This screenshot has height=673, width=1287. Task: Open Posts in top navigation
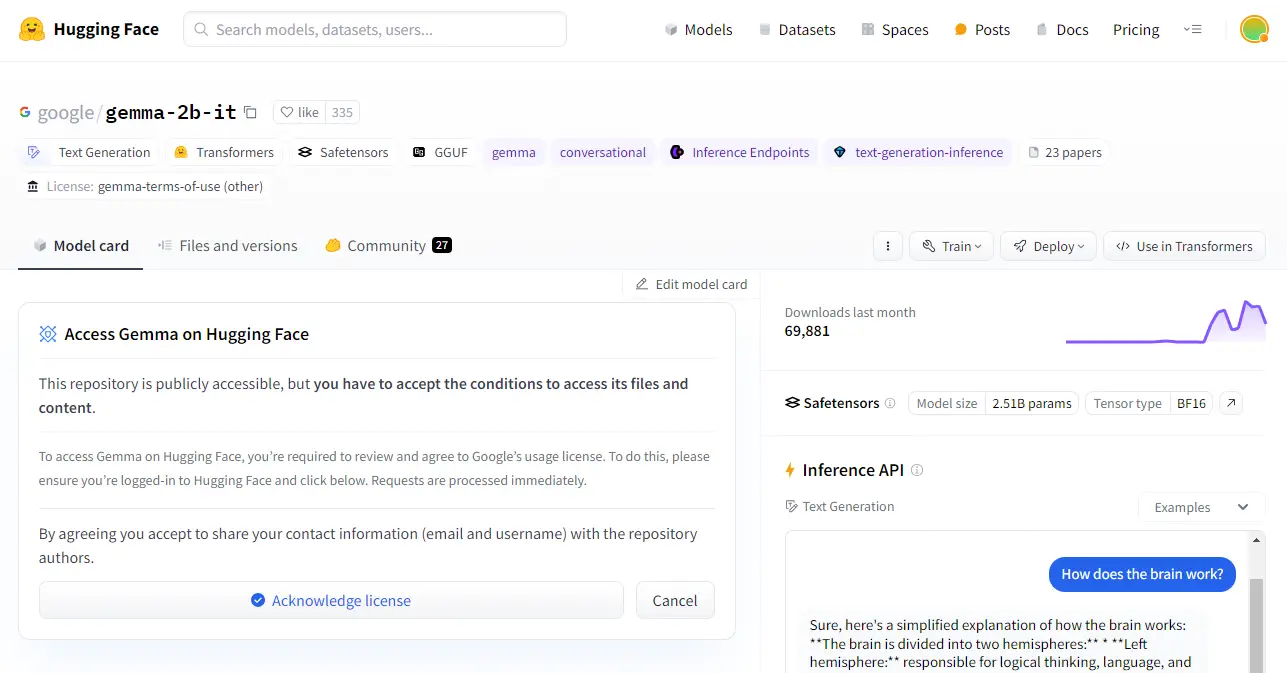coord(982,30)
